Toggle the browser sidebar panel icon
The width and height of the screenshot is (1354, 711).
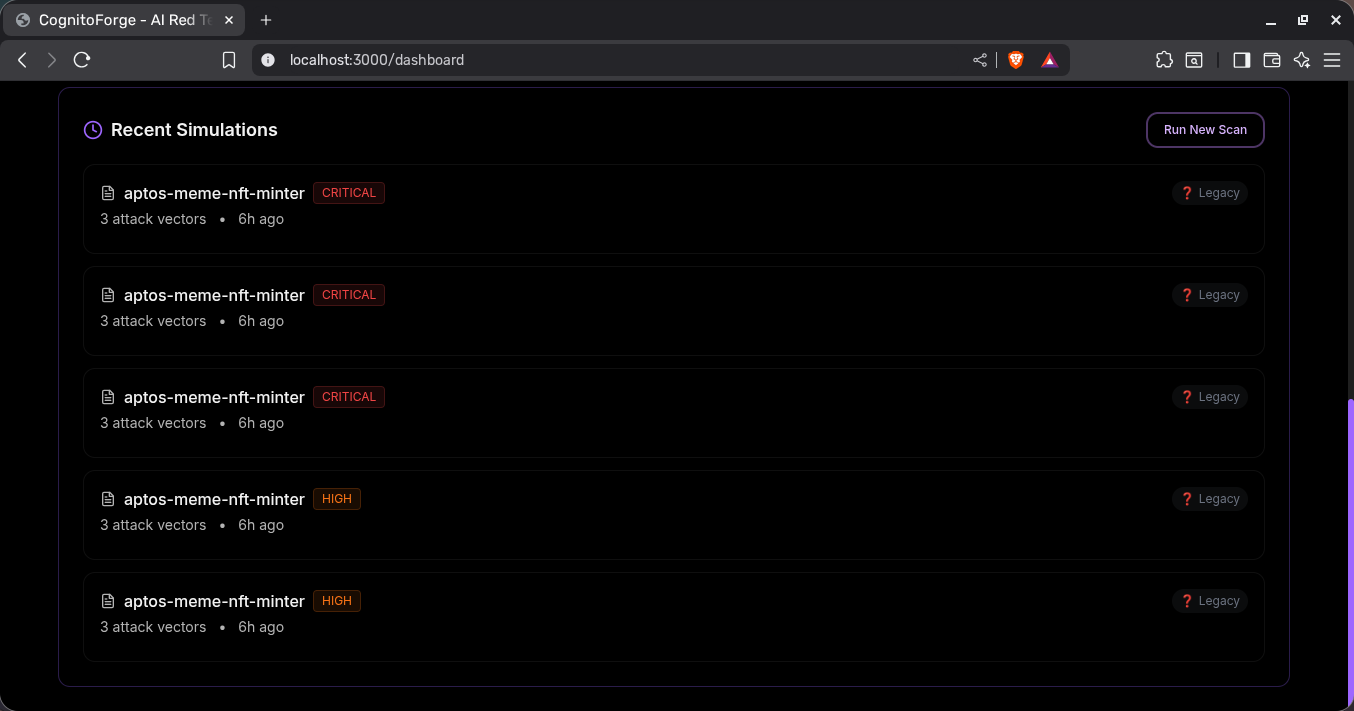pos(1241,60)
